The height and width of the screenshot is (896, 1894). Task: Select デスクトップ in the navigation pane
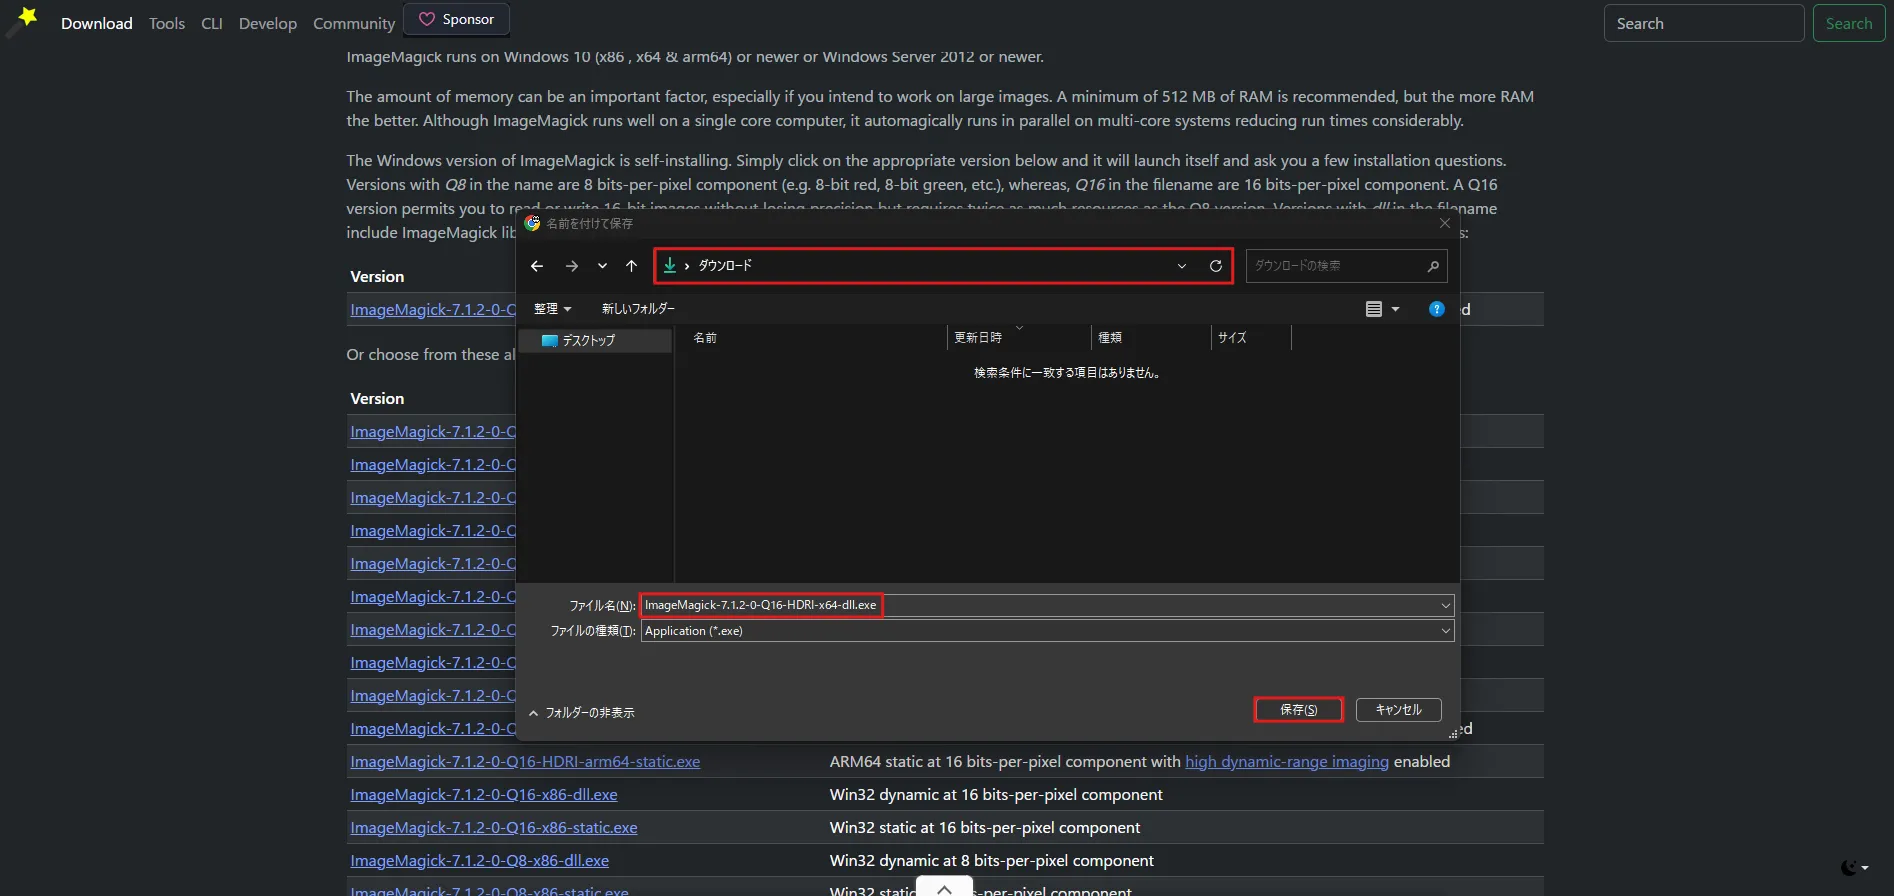589,341
